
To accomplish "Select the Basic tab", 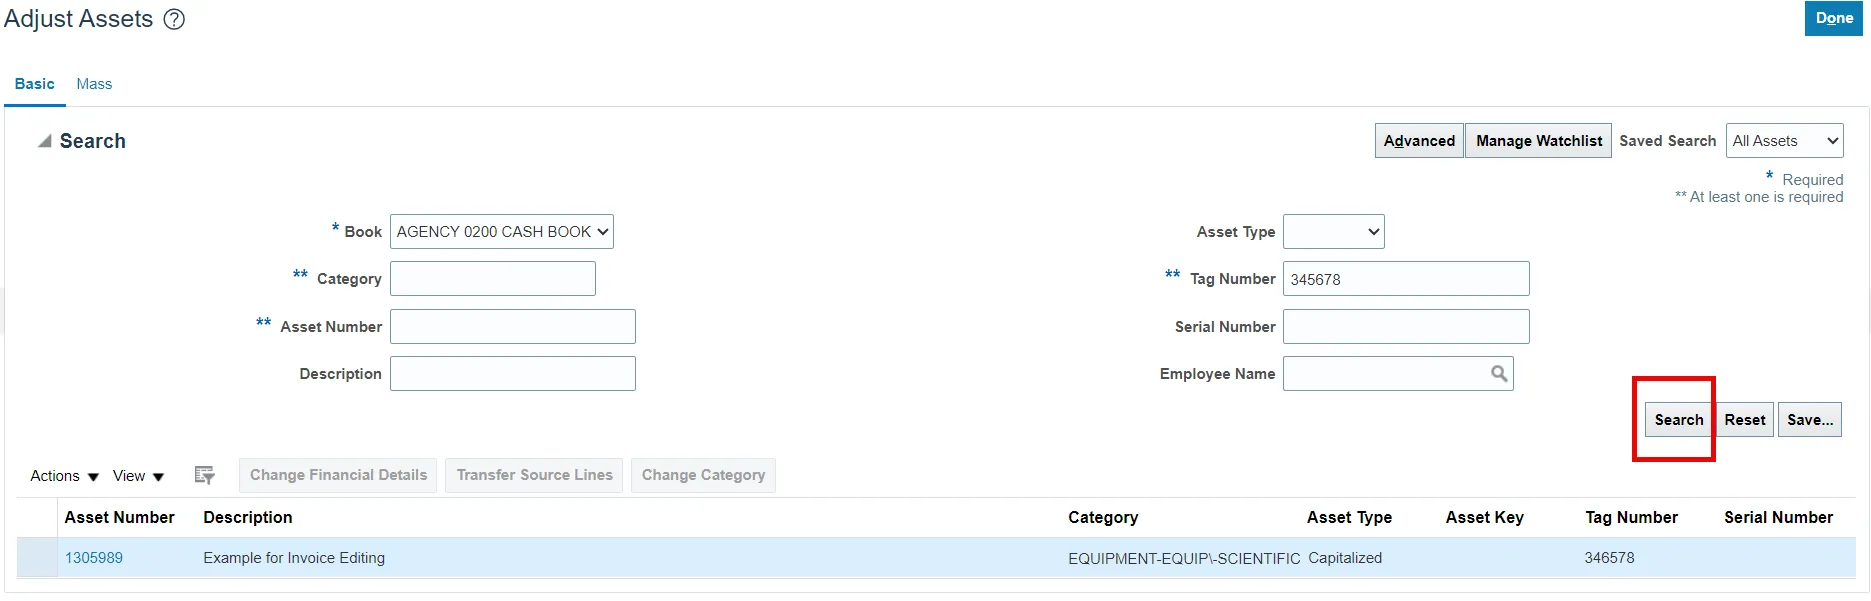I will point(34,84).
